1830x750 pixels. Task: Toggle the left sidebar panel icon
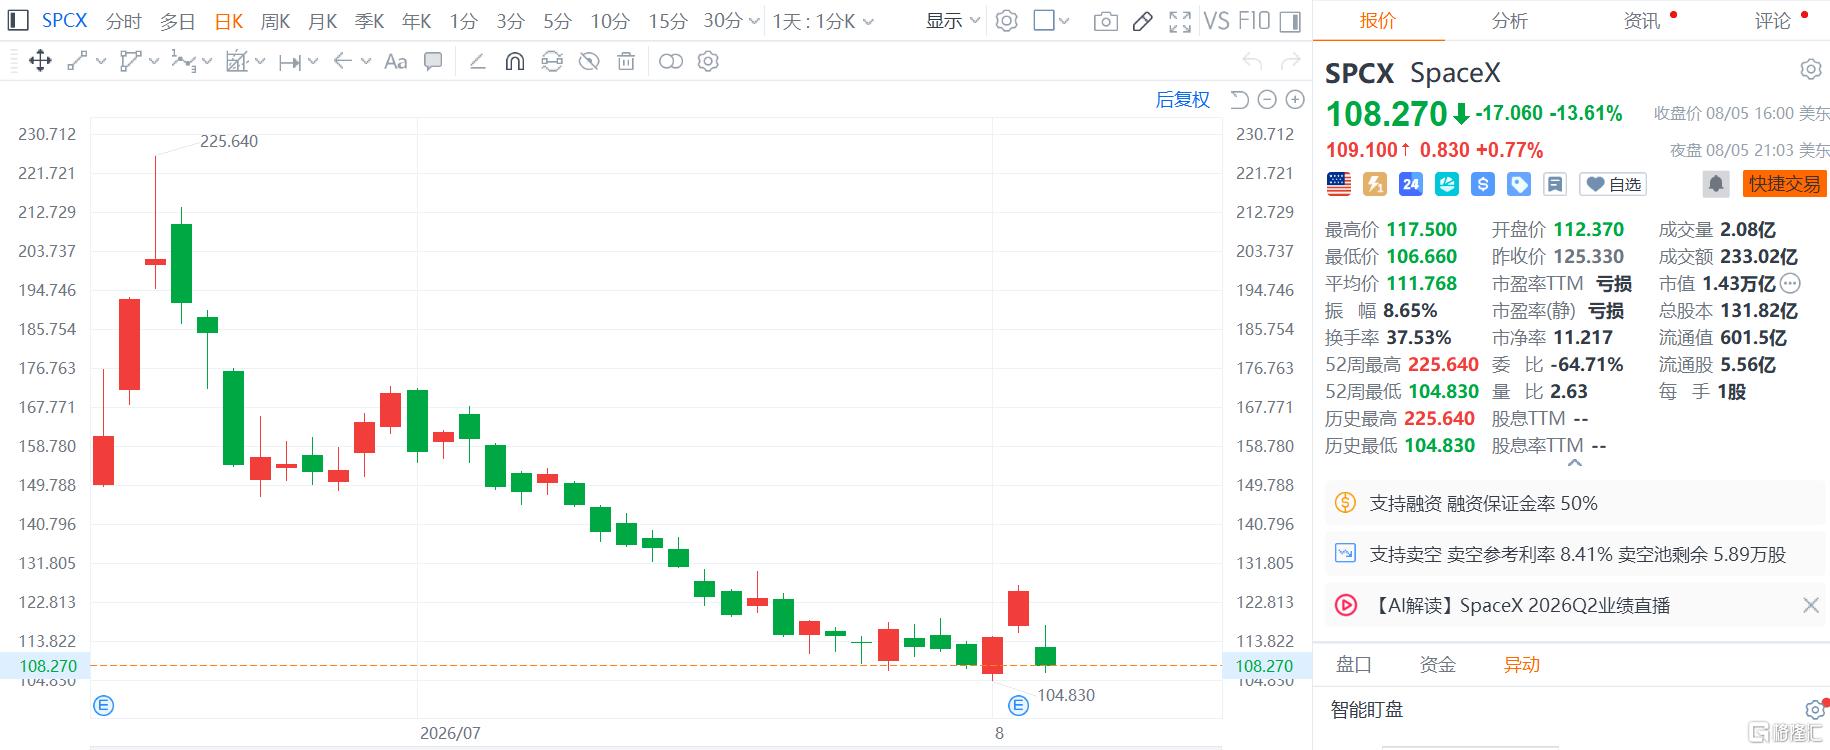pyautogui.click(x=19, y=21)
